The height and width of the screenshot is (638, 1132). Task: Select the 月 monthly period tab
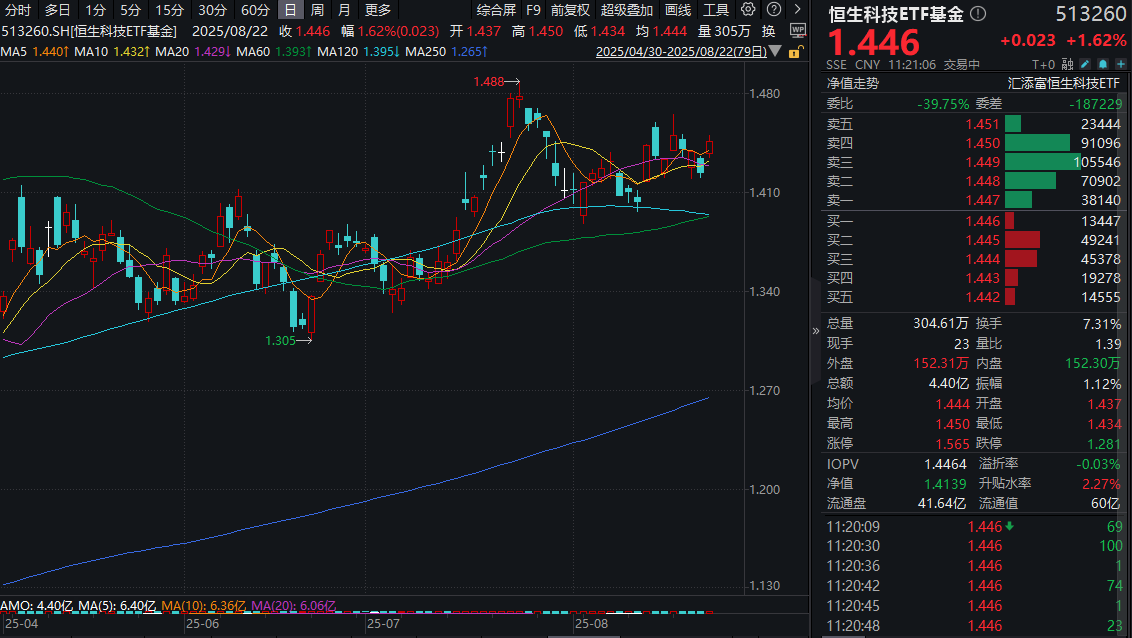tap(344, 10)
